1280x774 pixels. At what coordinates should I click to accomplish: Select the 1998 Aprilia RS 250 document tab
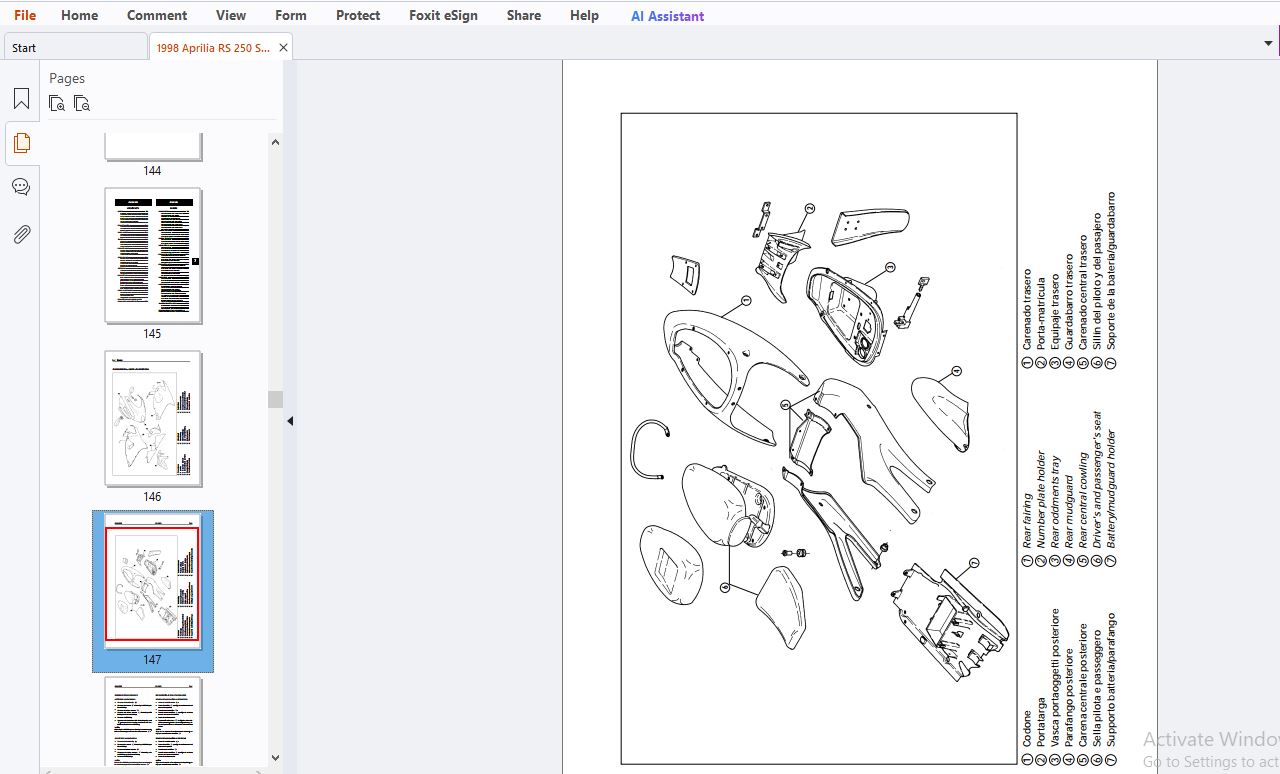pos(213,47)
